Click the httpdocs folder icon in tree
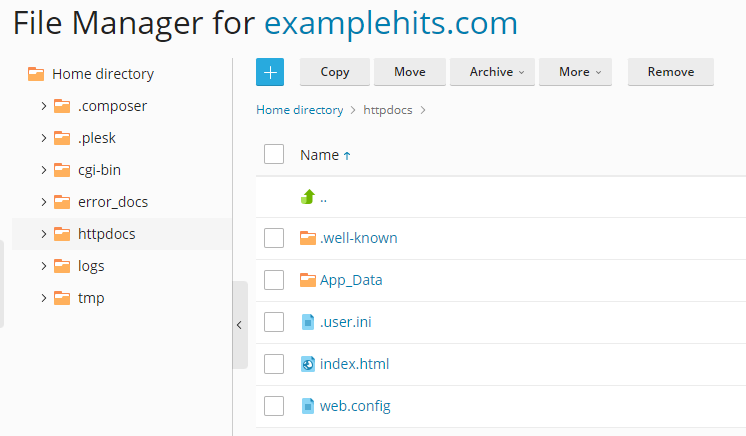 click(62, 234)
